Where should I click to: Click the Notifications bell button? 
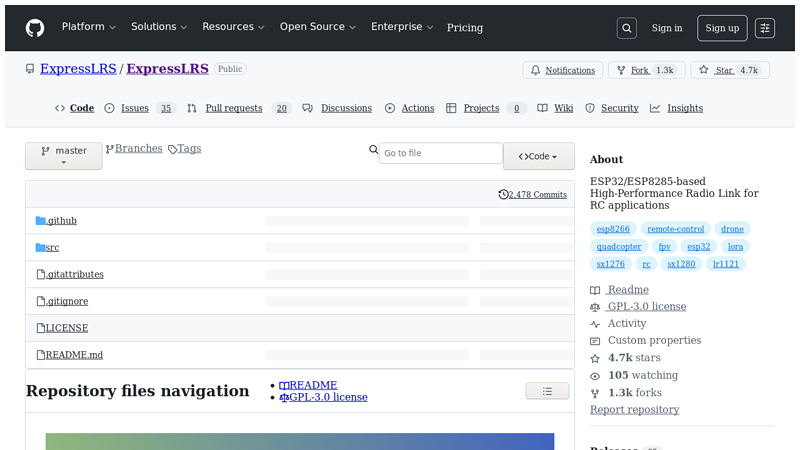coord(562,70)
